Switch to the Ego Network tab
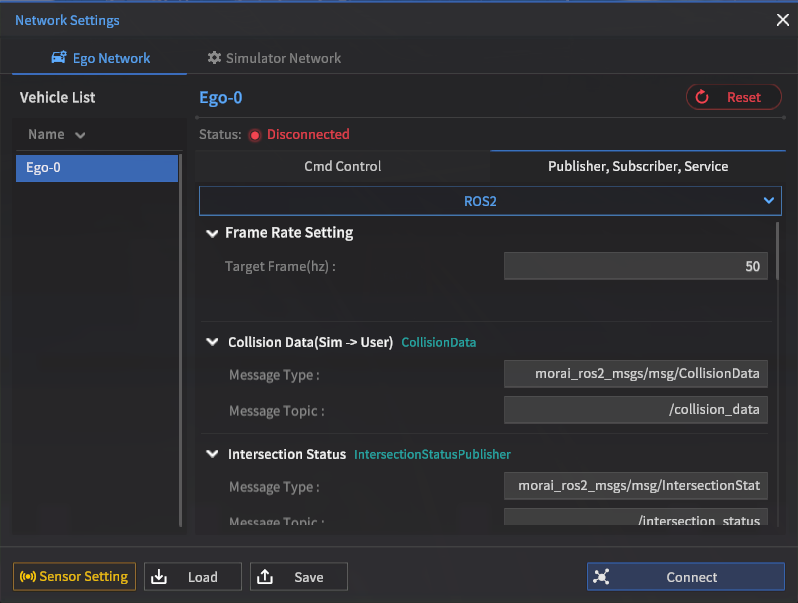The width and height of the screenshot is (798, 603). pos(100,58)
